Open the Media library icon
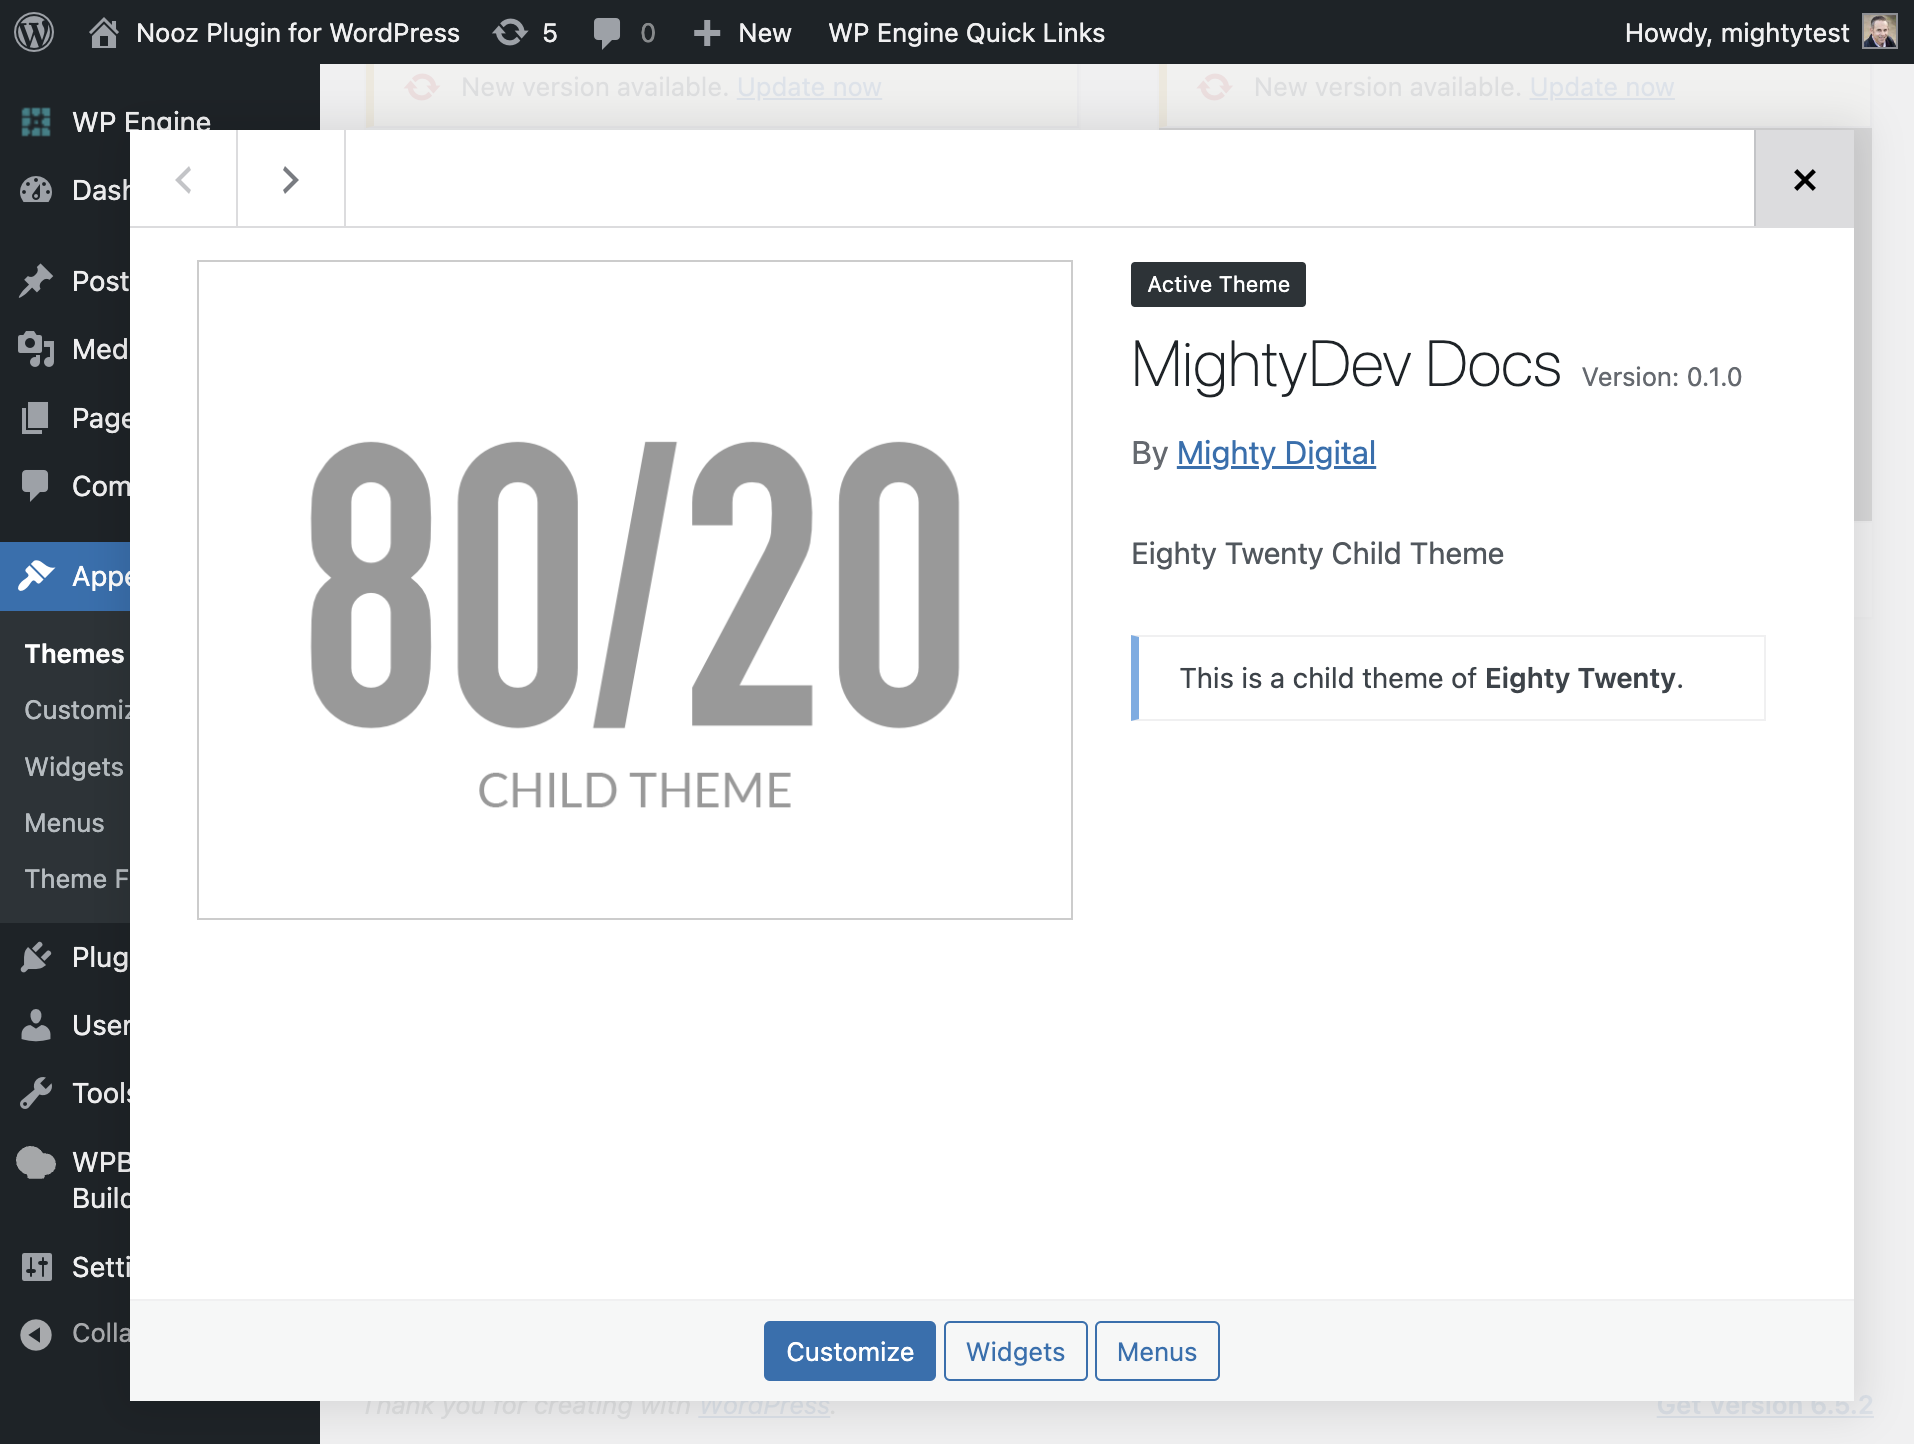This screenshot has height=1444, width=1914. tap(36, 349)
